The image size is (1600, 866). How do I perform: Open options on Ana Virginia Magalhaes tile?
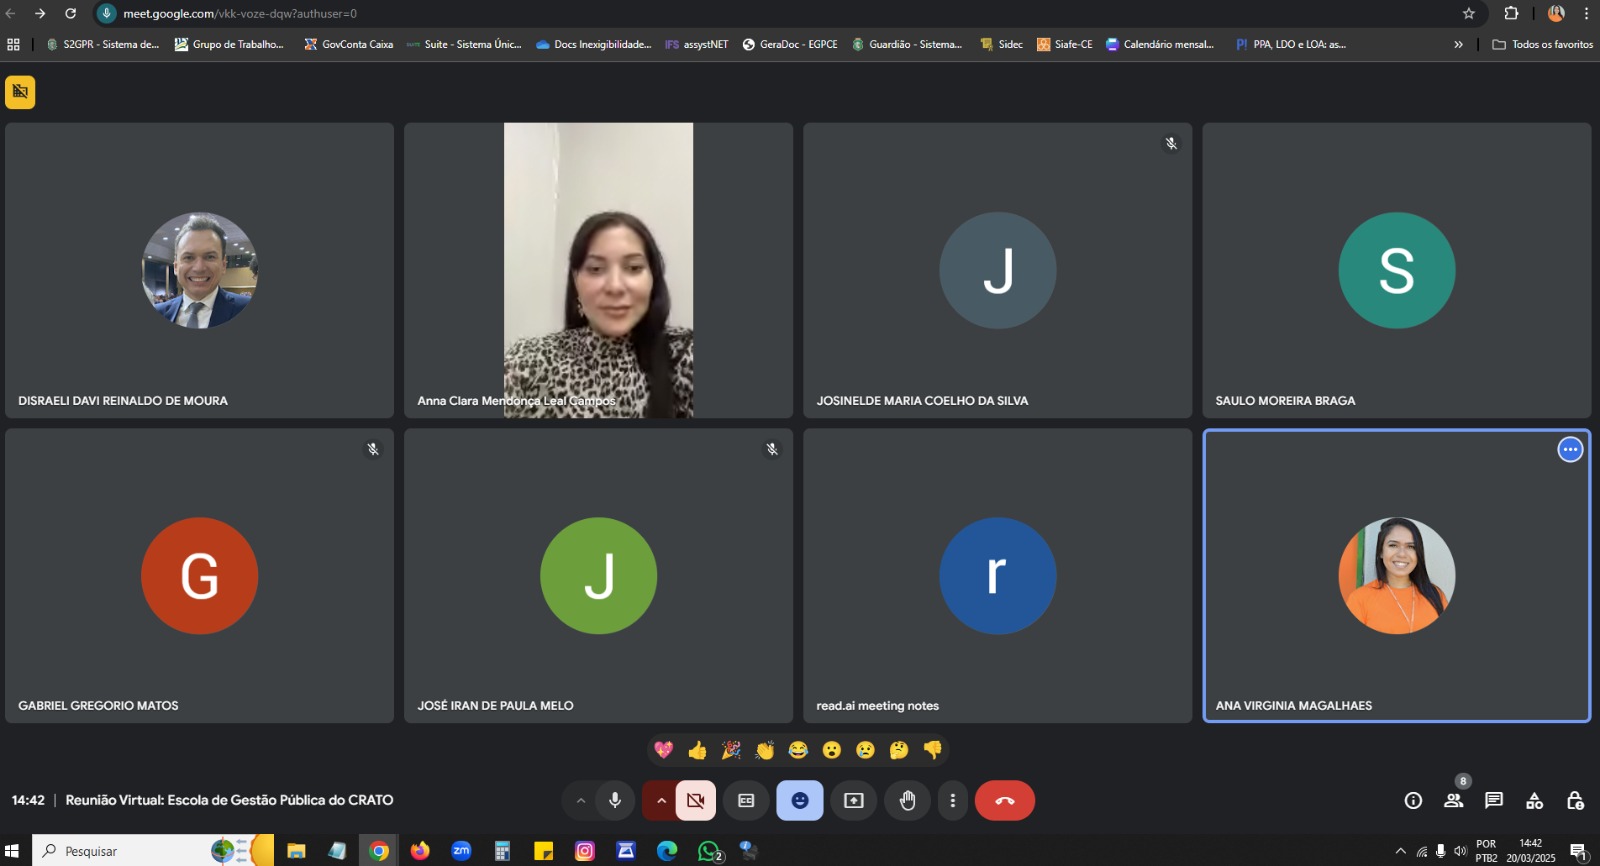click(1570, 450)
